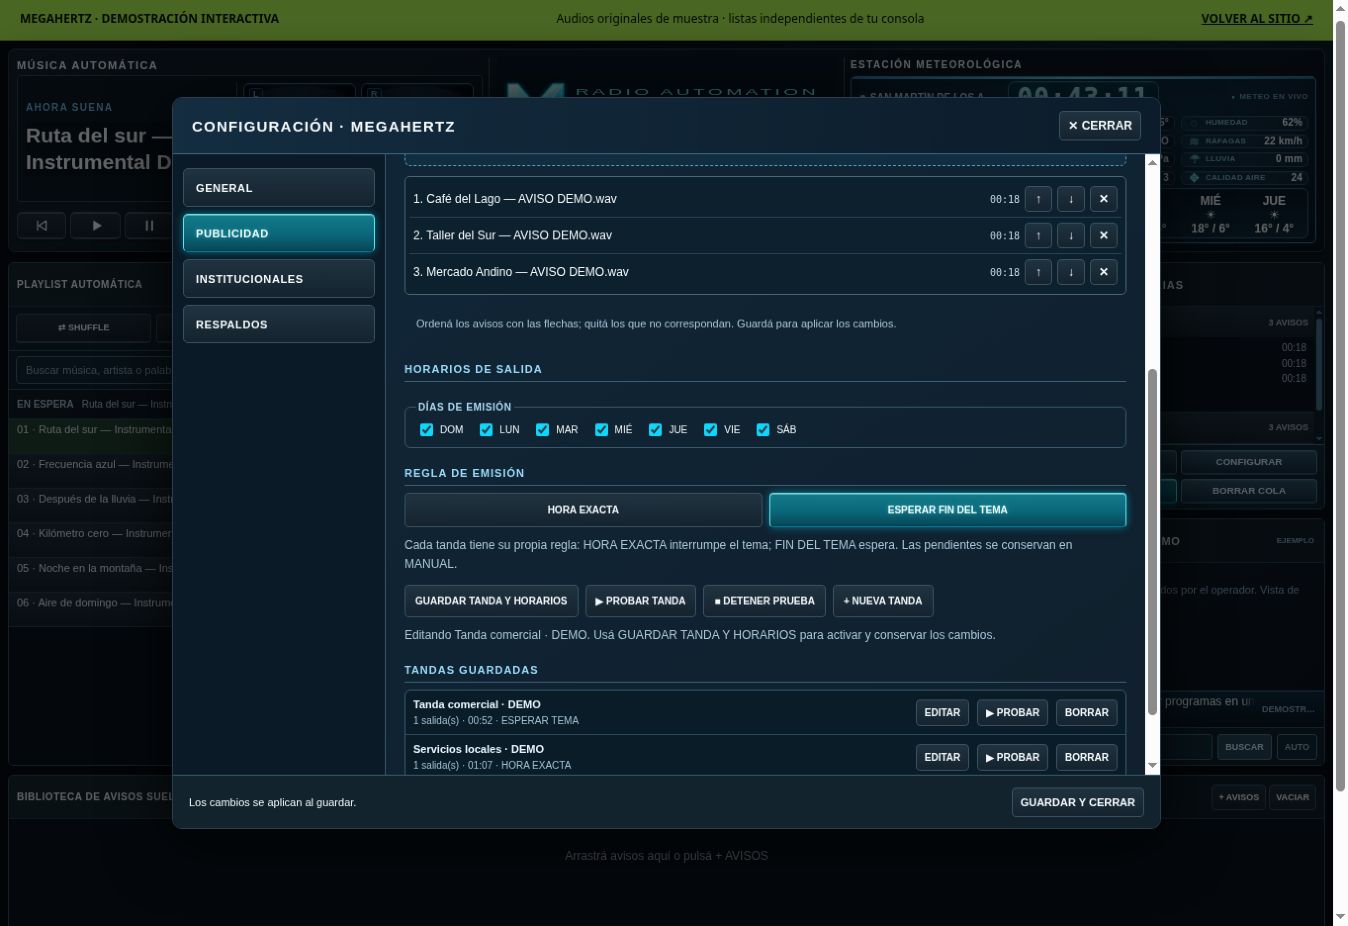Toggle LUN emission day checkbox
Screen dimensions: 1348x926
click(486, 430)
